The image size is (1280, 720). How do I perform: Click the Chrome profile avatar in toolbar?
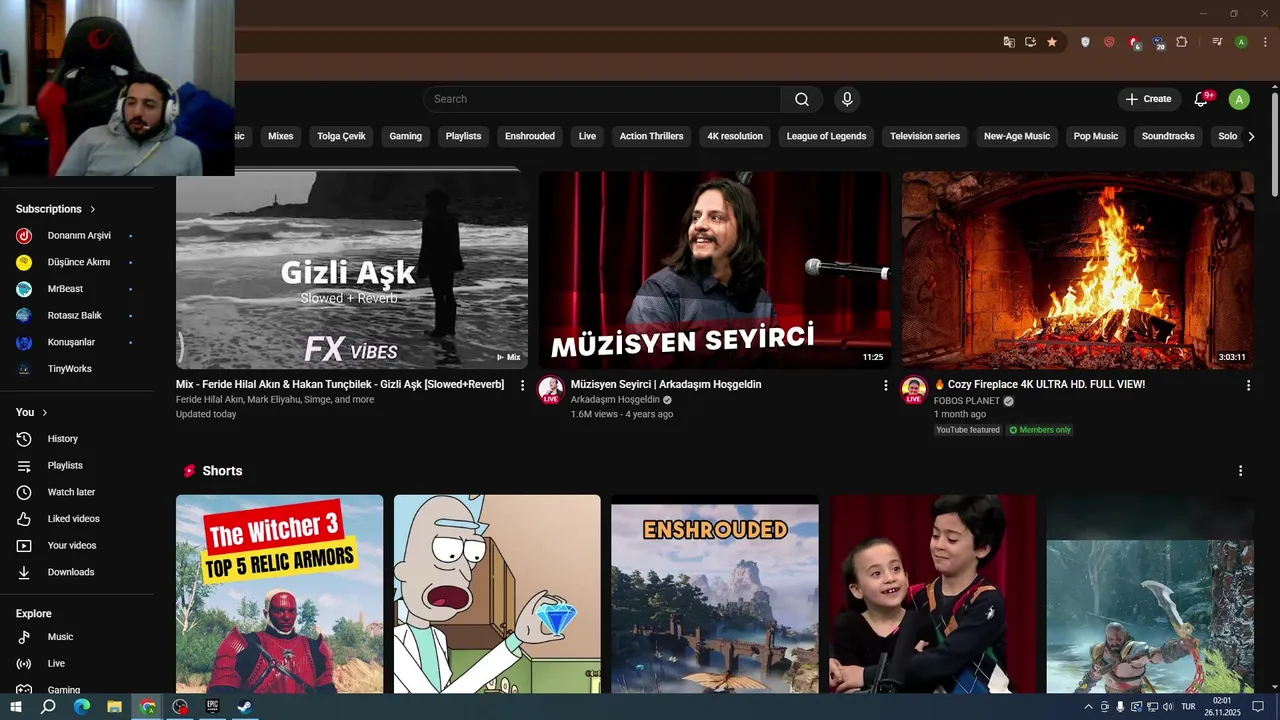1241,42
